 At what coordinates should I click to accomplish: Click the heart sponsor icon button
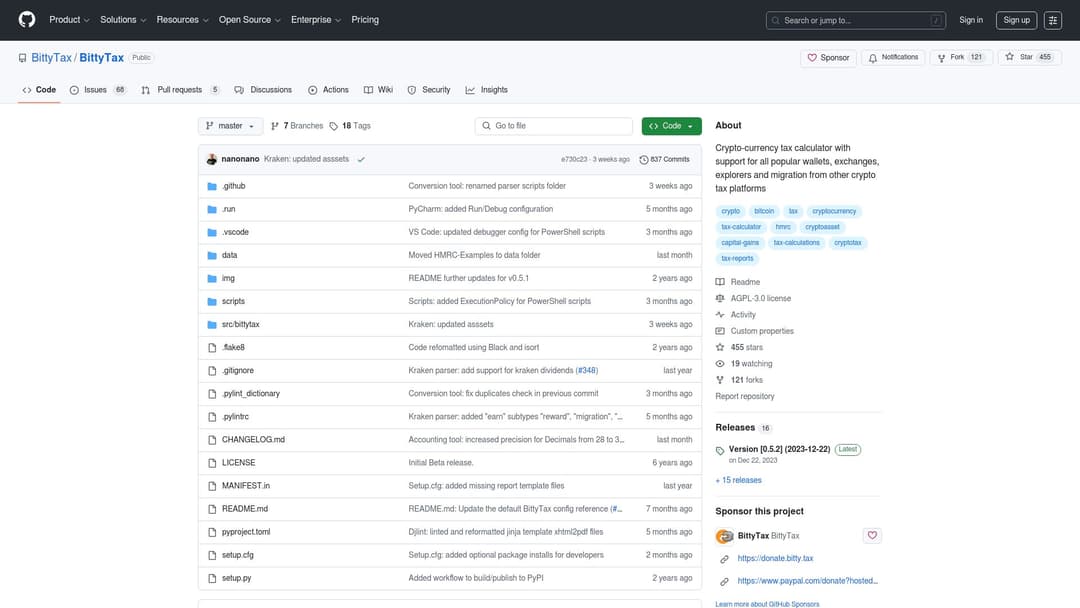pos(872,535)
